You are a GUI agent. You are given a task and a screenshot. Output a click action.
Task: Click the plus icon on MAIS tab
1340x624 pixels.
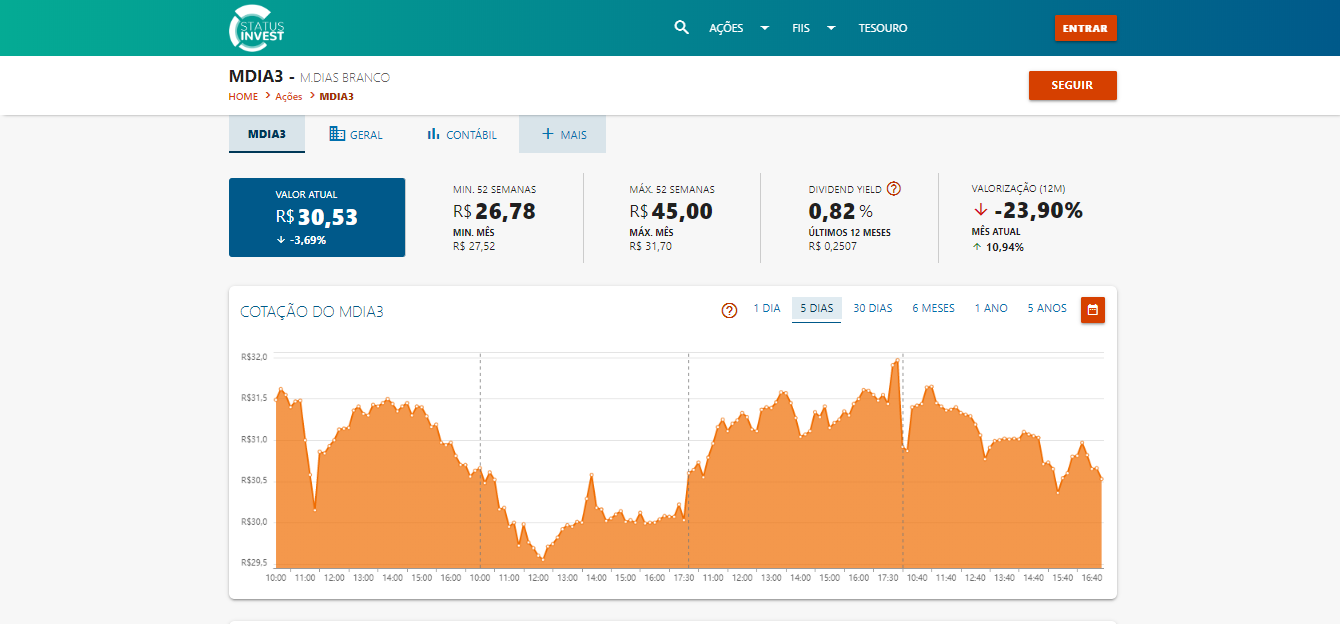point(547,134)
